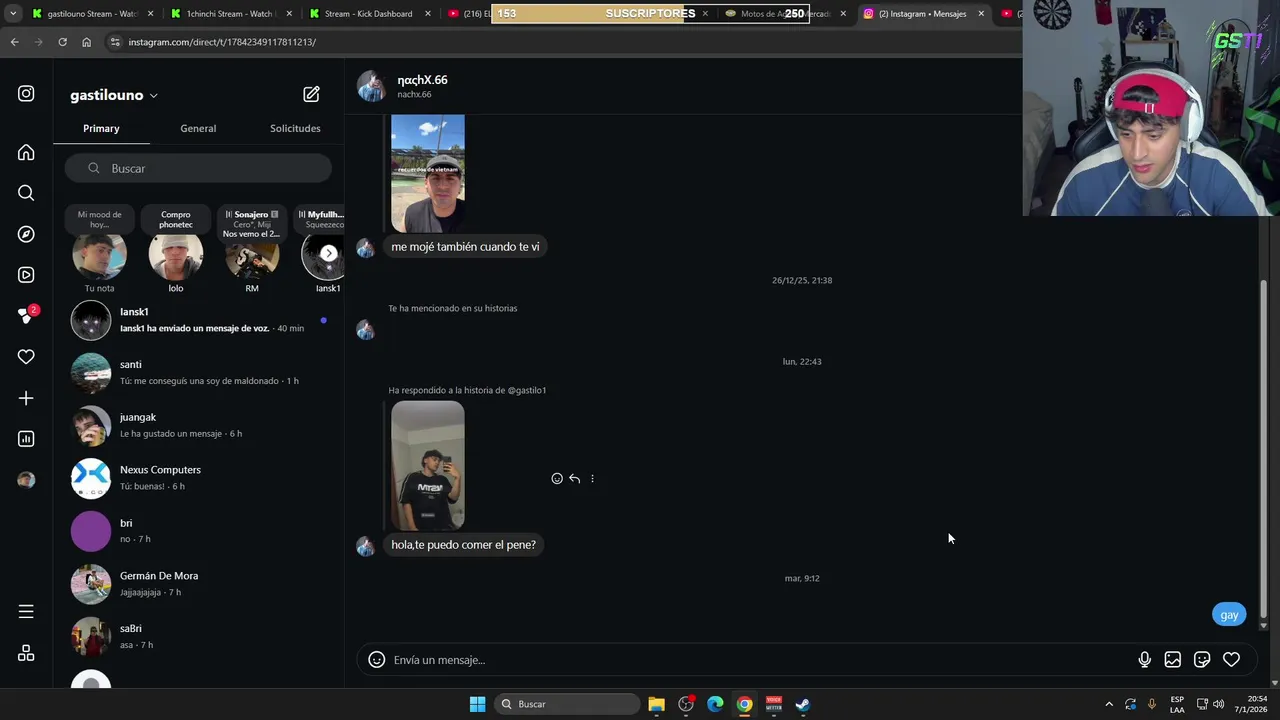1280x720 pixels.
Task: Click the search conversations field
Action: pyautogui.click(x=198, y=168)
